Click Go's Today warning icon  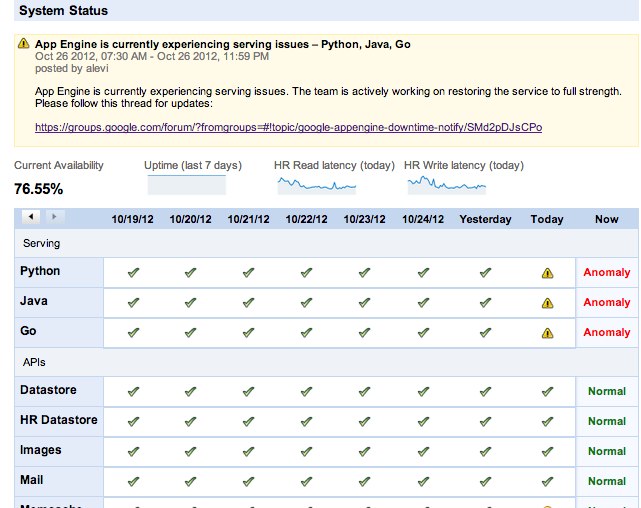[547, 332]
